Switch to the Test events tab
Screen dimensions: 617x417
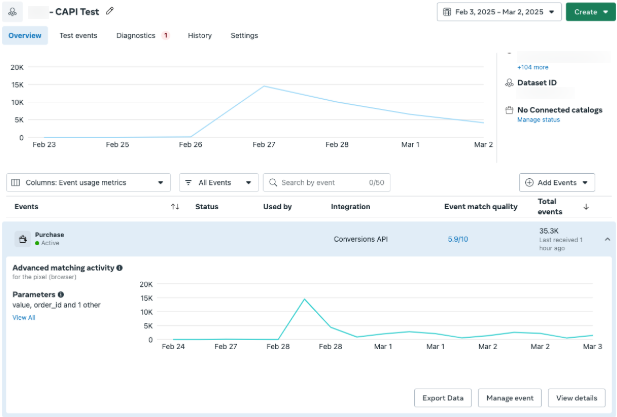(78, 35)
